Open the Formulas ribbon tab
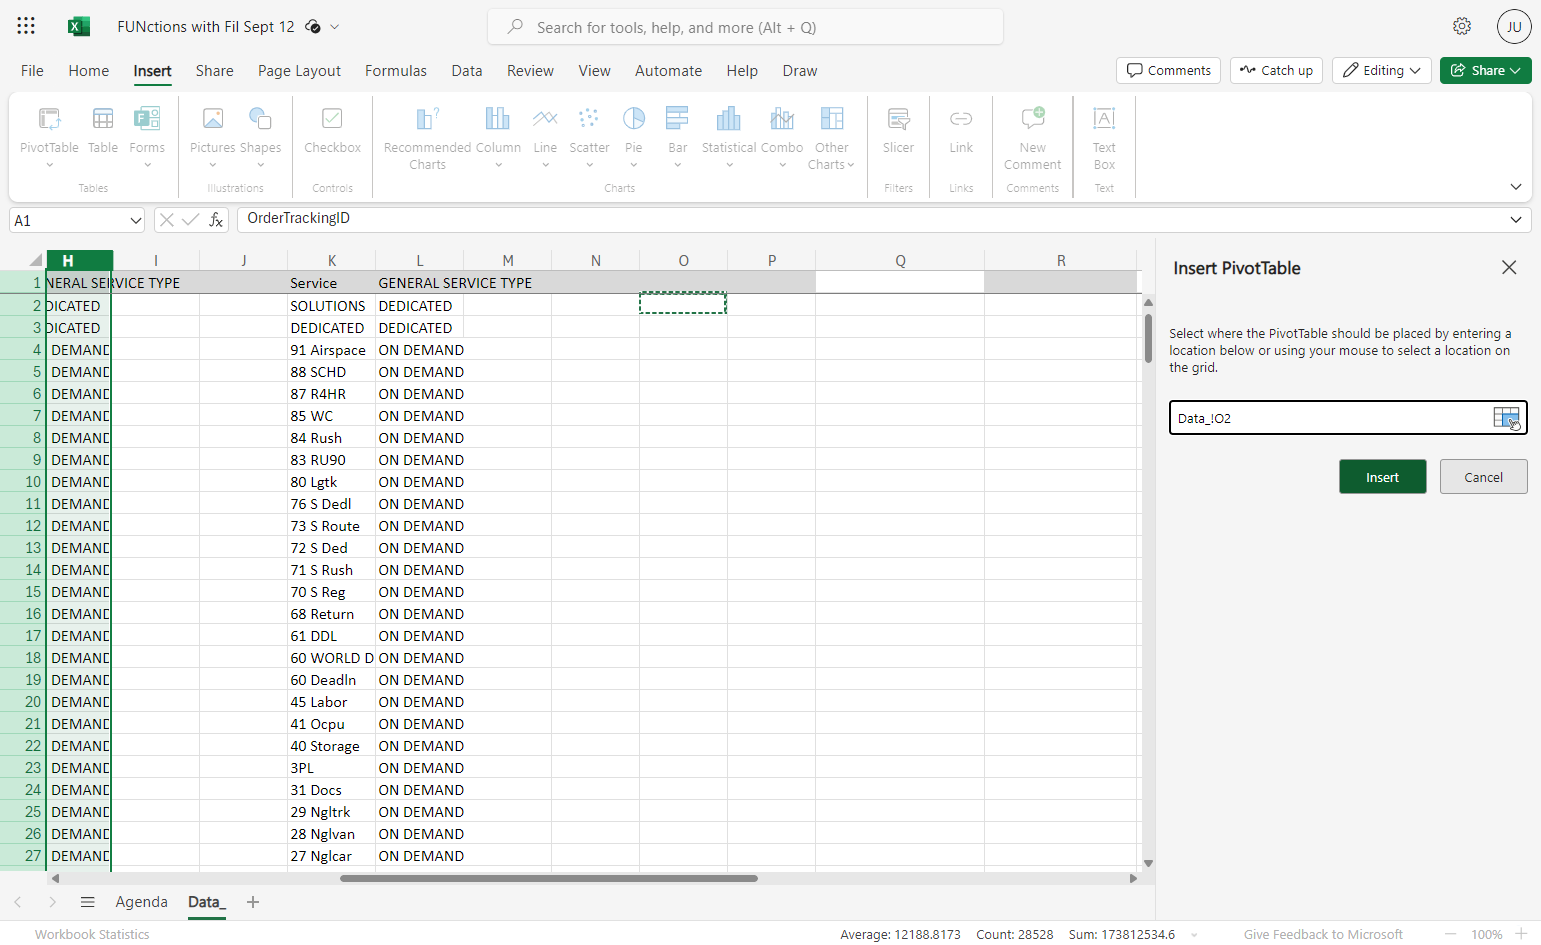The width and height of the screenshot is (1541, 945). [395, 71]
